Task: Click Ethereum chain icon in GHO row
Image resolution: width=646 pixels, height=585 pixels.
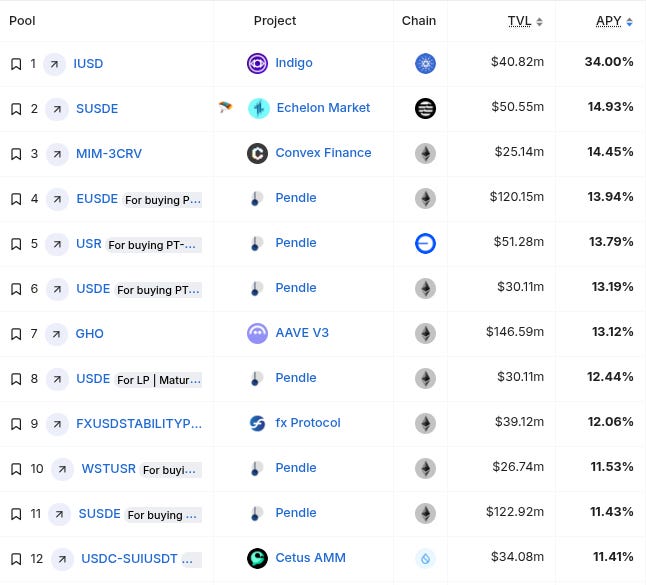Action: (425, 333)
